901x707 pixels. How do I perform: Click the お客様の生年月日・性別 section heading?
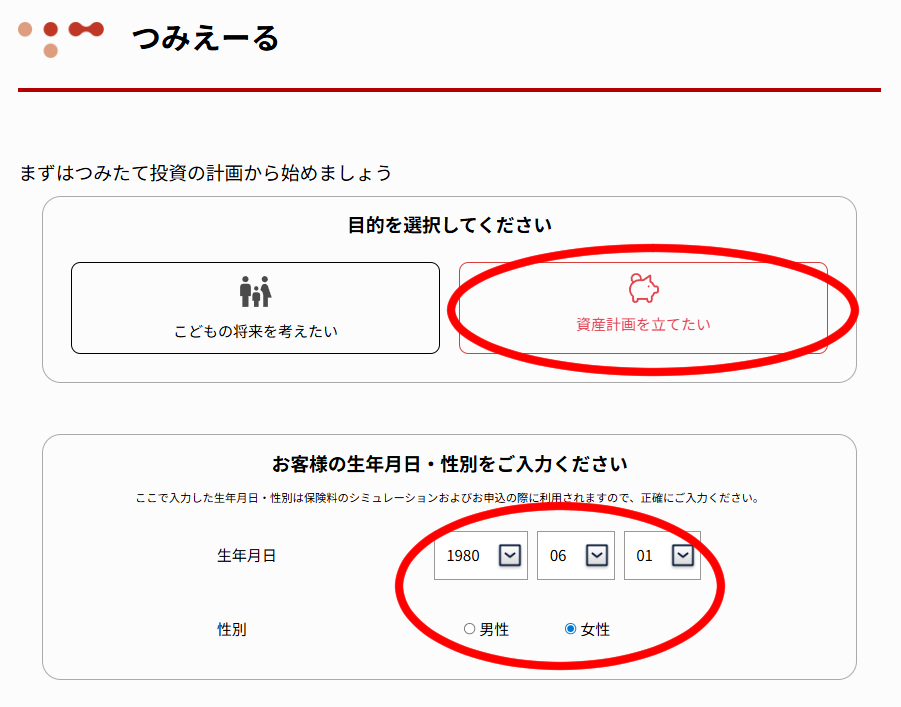[x=449, y=464]
